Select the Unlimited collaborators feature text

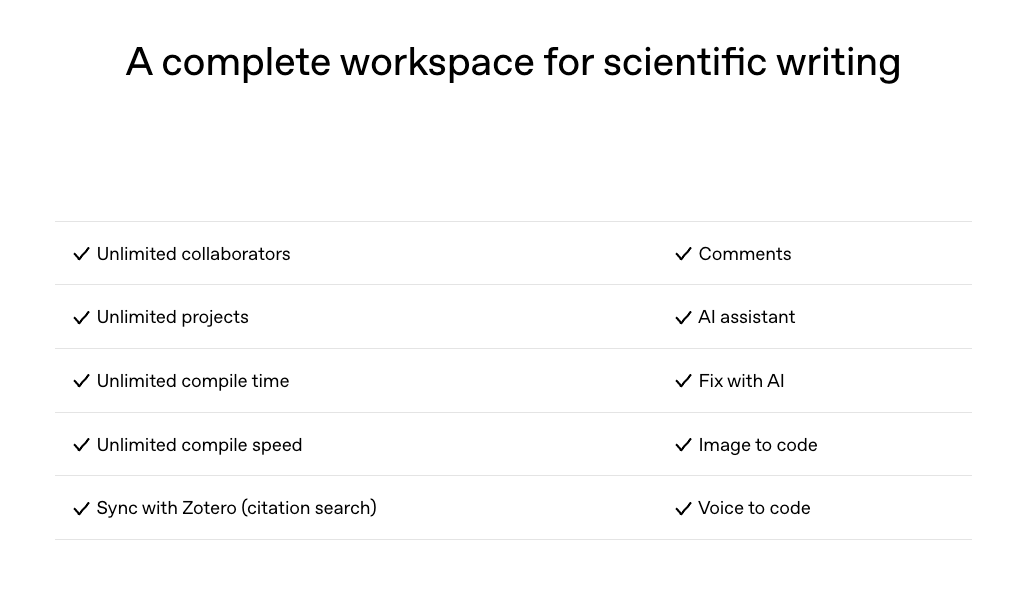[193, 254]
